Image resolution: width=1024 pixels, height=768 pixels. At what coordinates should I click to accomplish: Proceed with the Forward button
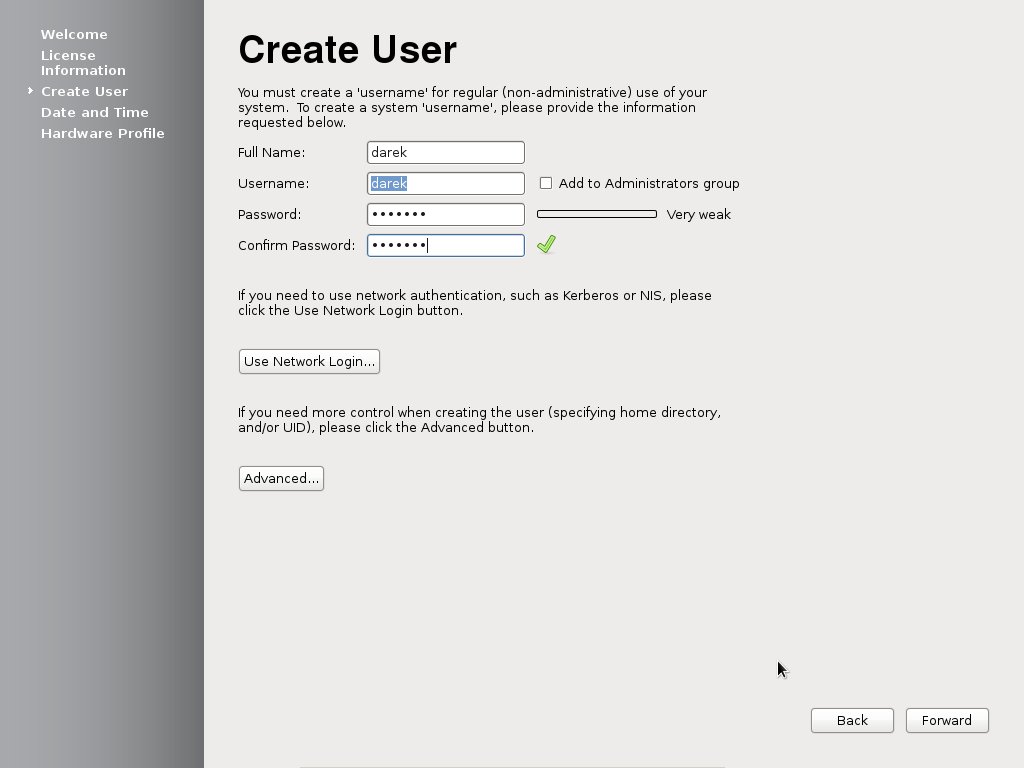coord(947,720)
